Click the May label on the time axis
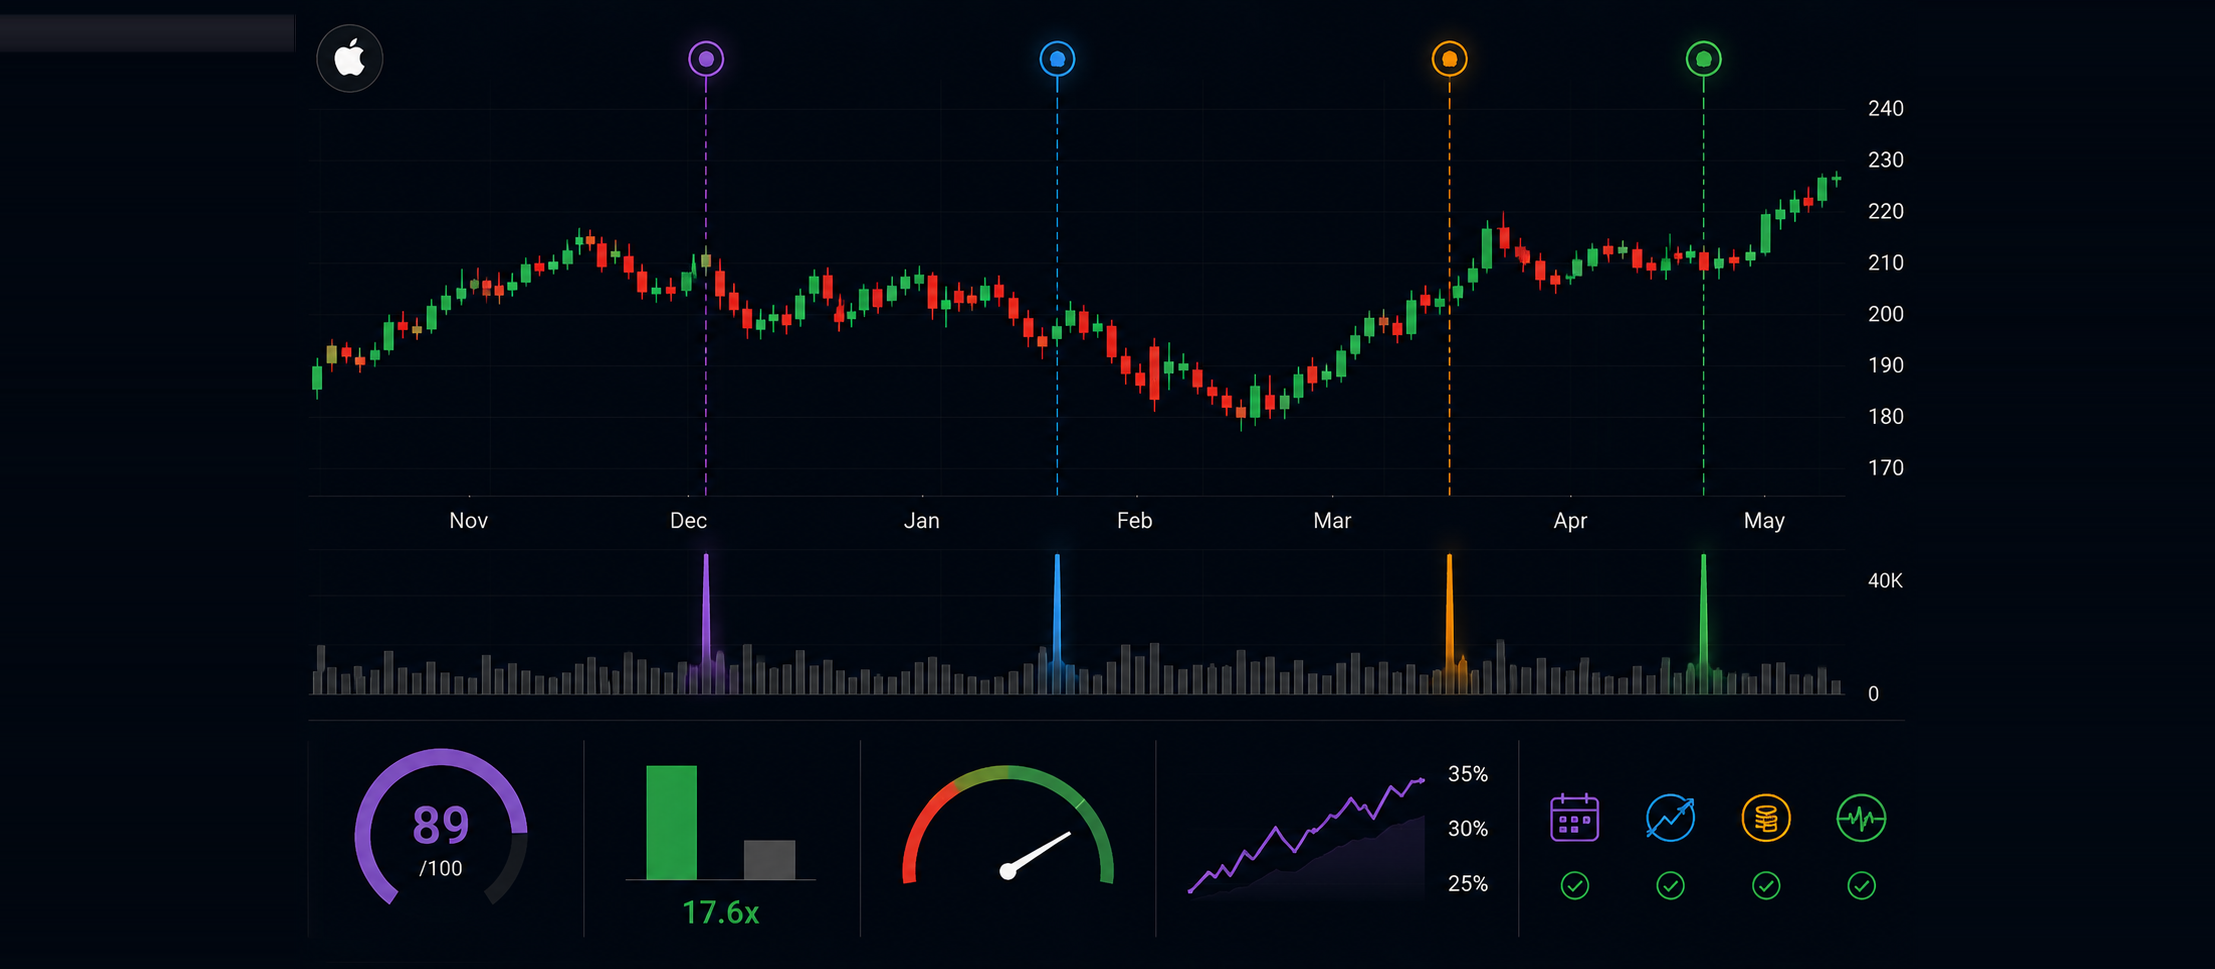The width and height of the screenshot is (2215, 969). [1764, 520]
